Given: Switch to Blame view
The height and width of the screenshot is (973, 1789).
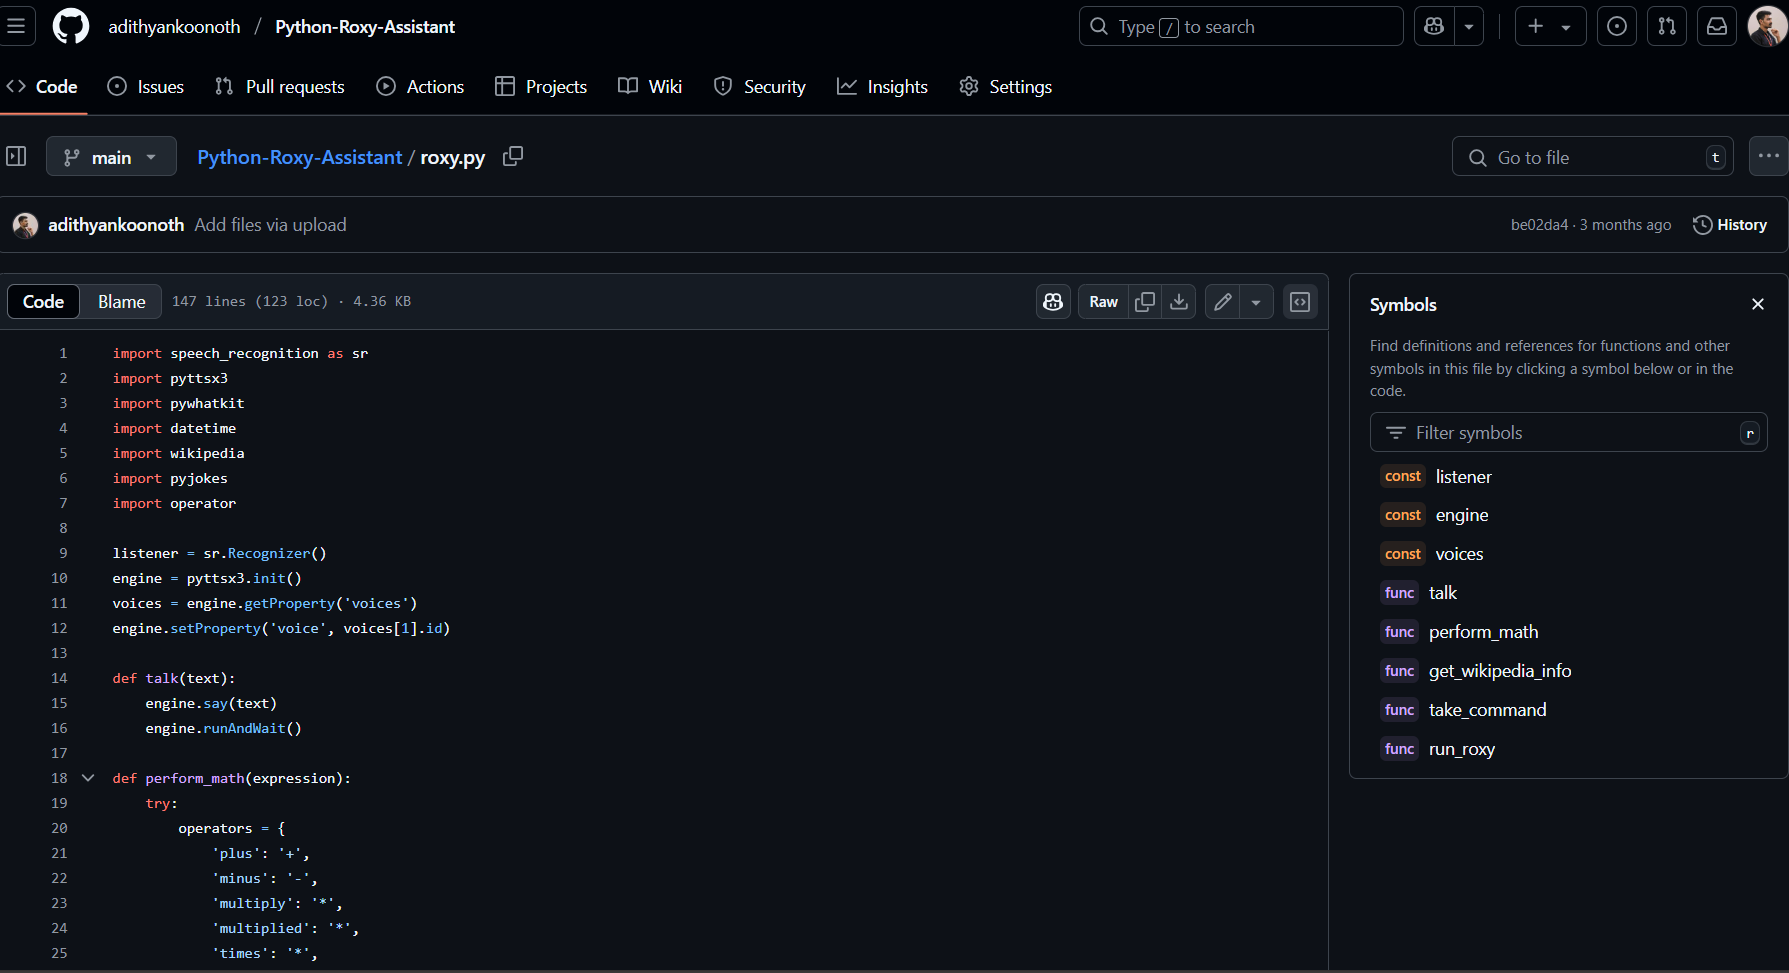Looking at the screenshot, I should point(121,302).
